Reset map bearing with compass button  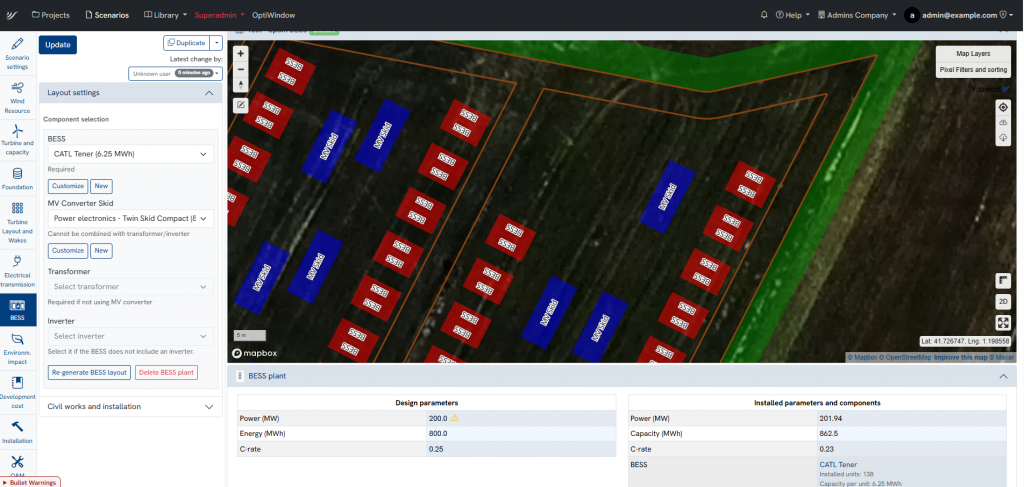pos(241,85)
